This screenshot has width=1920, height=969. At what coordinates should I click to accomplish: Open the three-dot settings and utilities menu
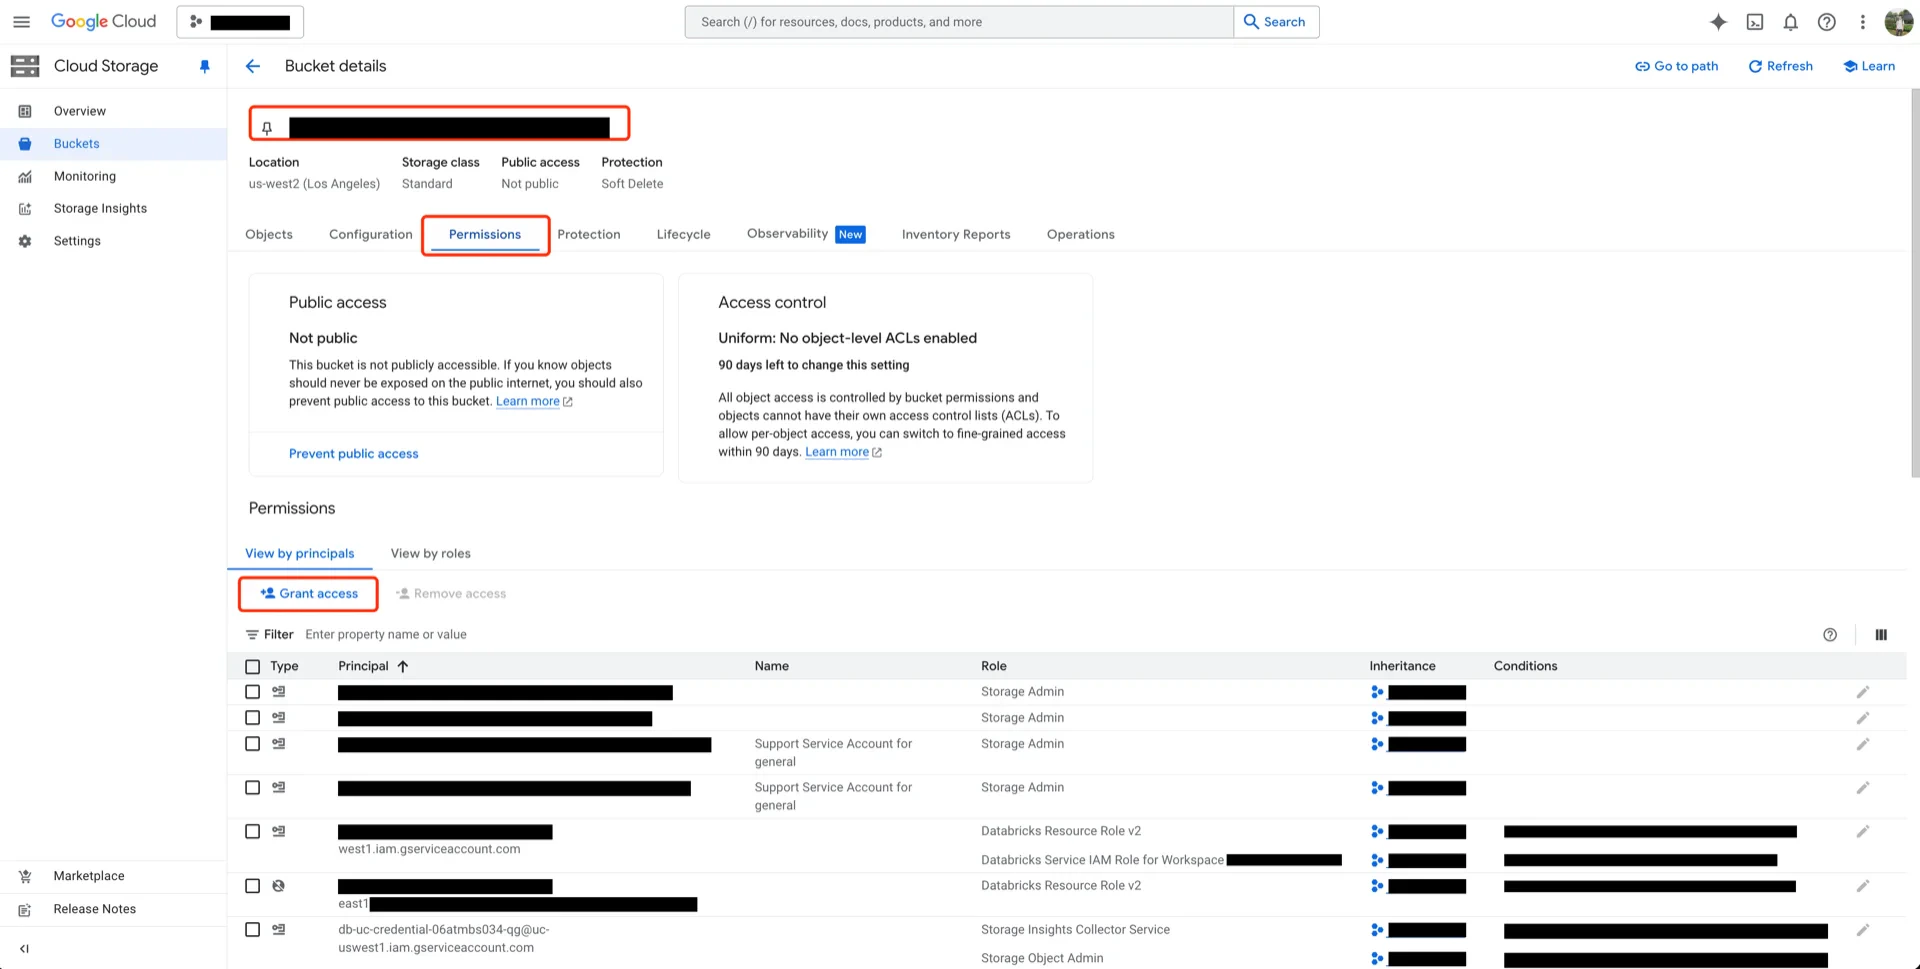pos(1862,22)
